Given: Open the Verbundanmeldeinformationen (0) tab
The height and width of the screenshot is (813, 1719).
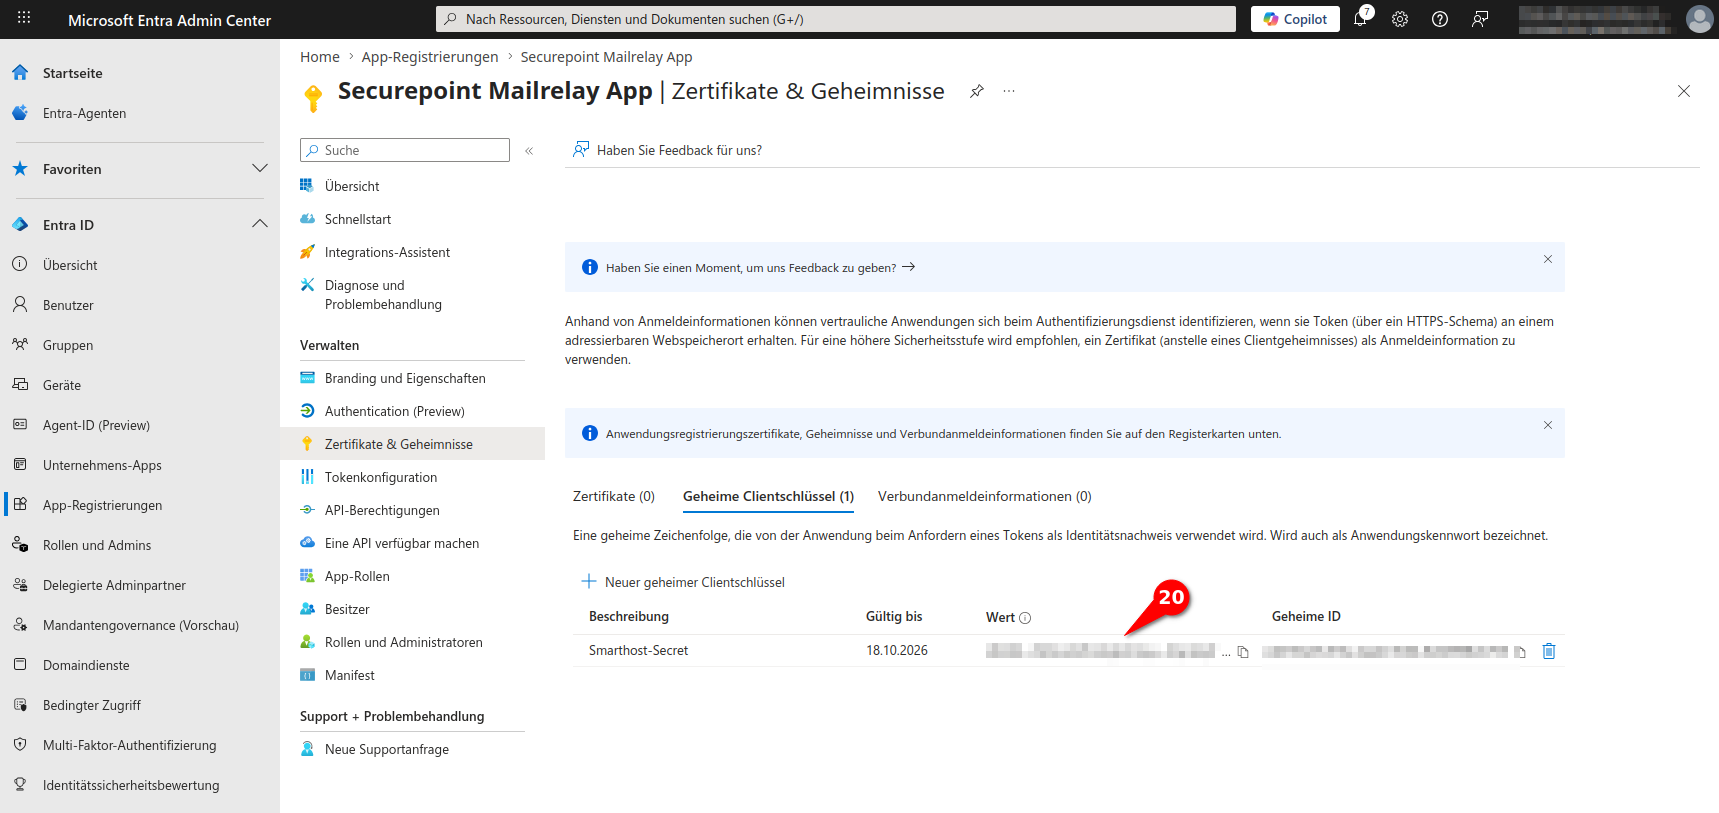Looking at the screenshot, I should [x=984, y=496].
